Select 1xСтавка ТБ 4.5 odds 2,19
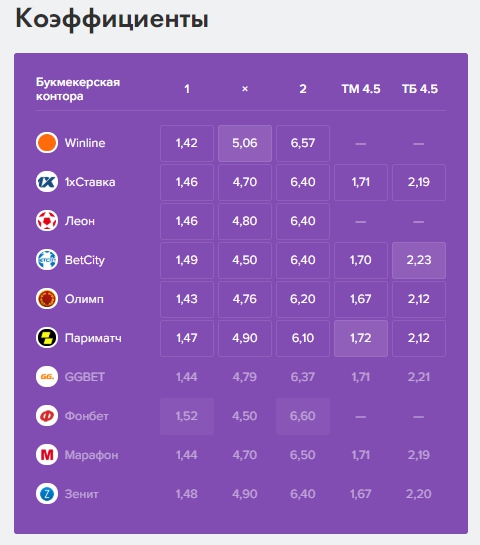This screenshot has width=480, height=545. point(419,182)
